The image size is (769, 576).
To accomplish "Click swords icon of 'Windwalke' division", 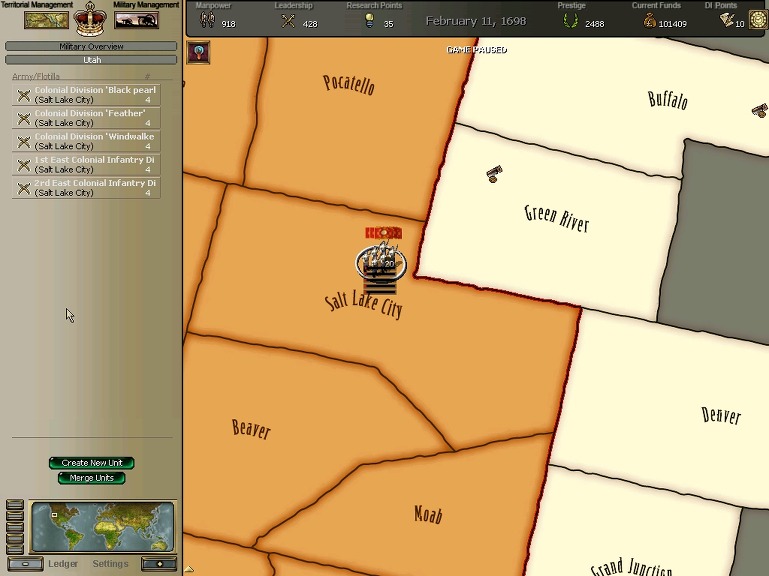I will tap(24, 142).
